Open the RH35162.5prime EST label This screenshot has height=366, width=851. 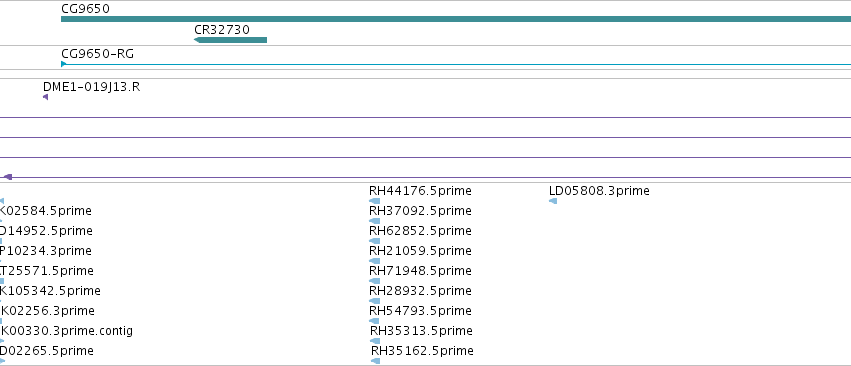(422, 351)
